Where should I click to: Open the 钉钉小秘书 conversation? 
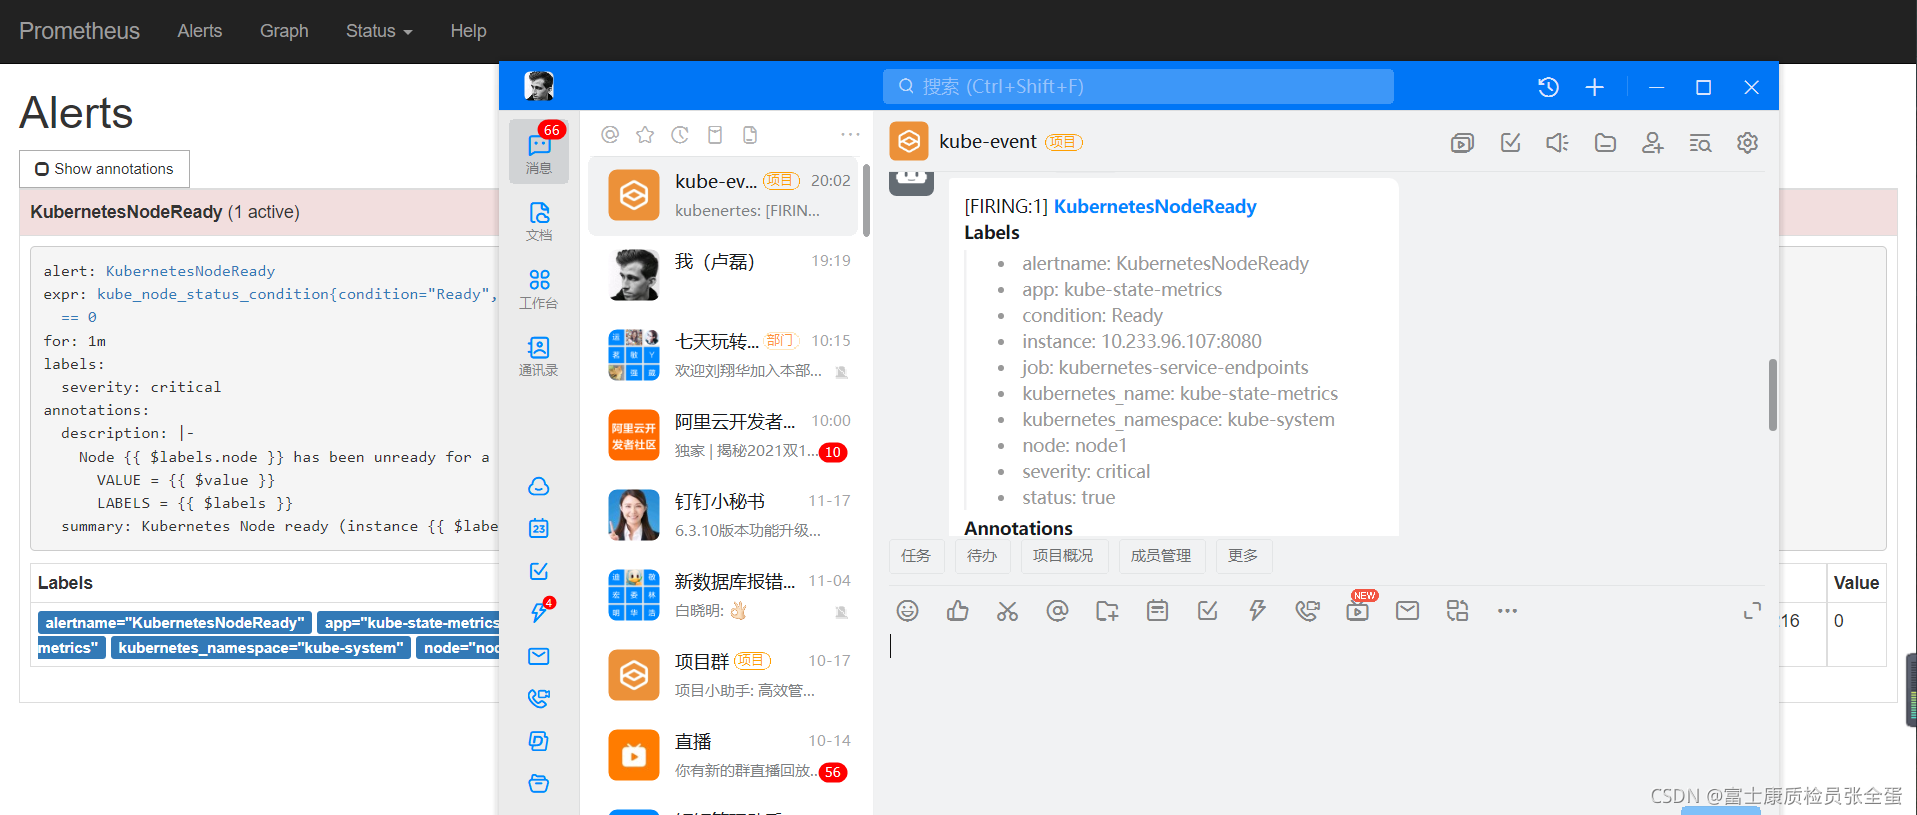[x=724, y=515]
